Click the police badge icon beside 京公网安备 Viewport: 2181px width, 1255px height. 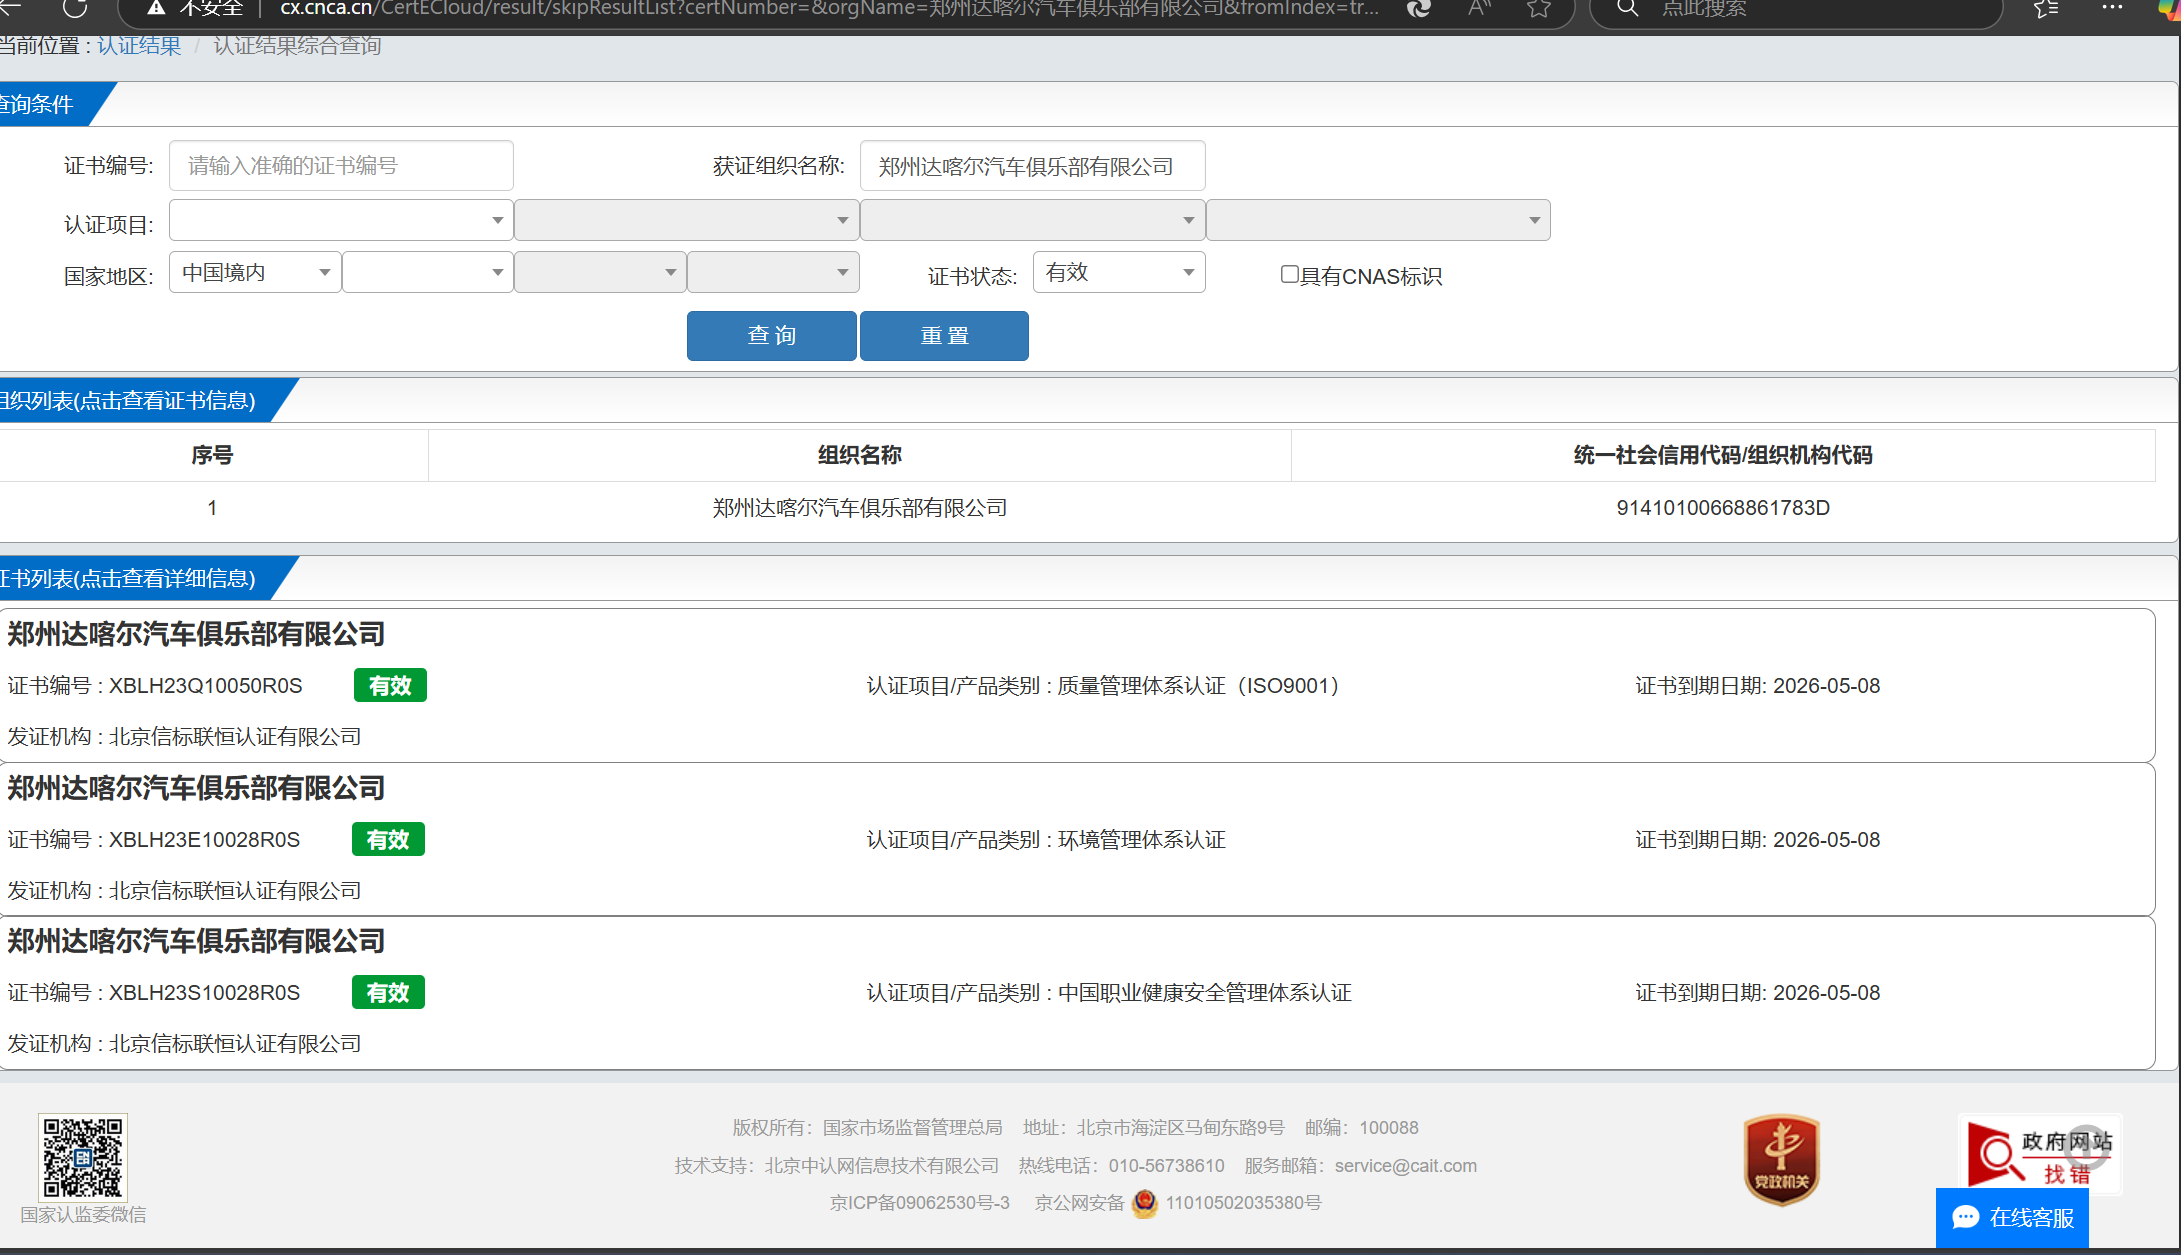coord(1145,1203)
